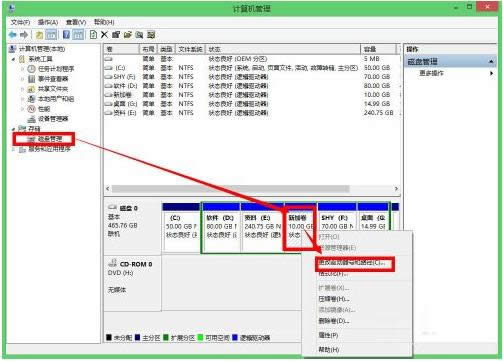Open the 操作(A) menu
This screenshot has width=503, height=361.
(x=48, y=22)
